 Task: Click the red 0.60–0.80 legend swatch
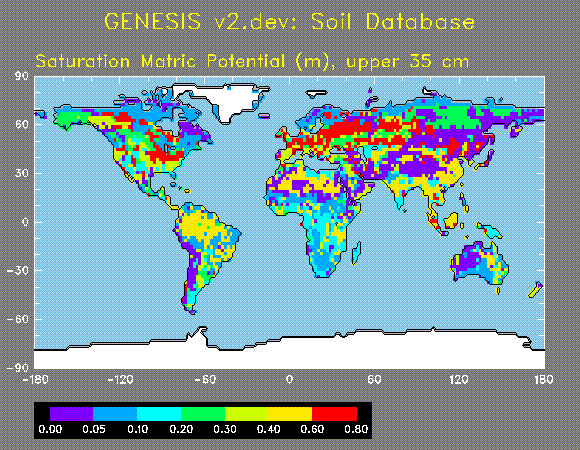click(x=334, y=414)
